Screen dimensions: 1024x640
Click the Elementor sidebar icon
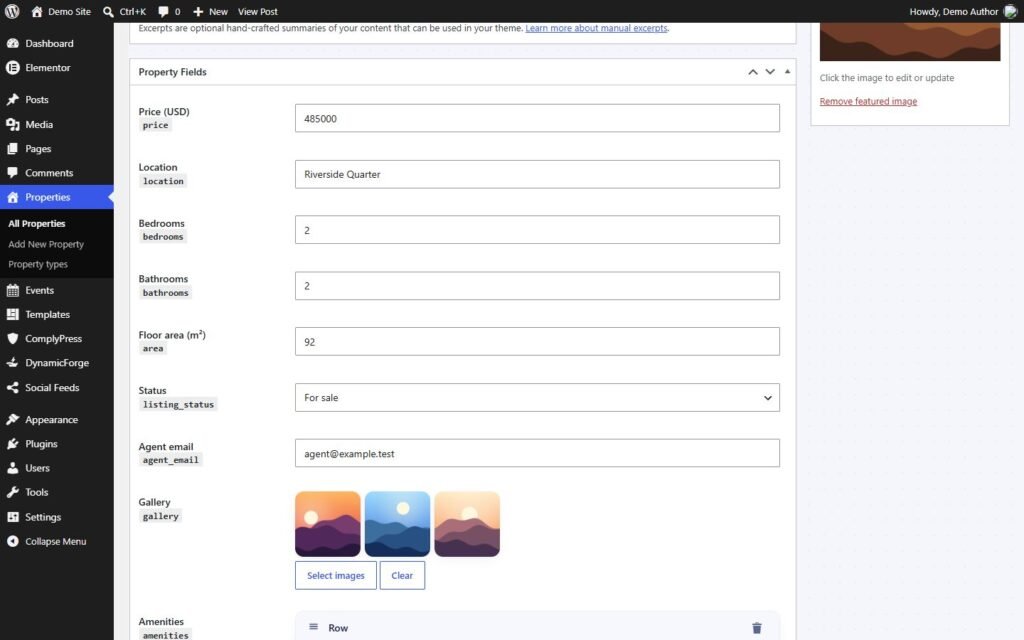(x=12, y=67)
